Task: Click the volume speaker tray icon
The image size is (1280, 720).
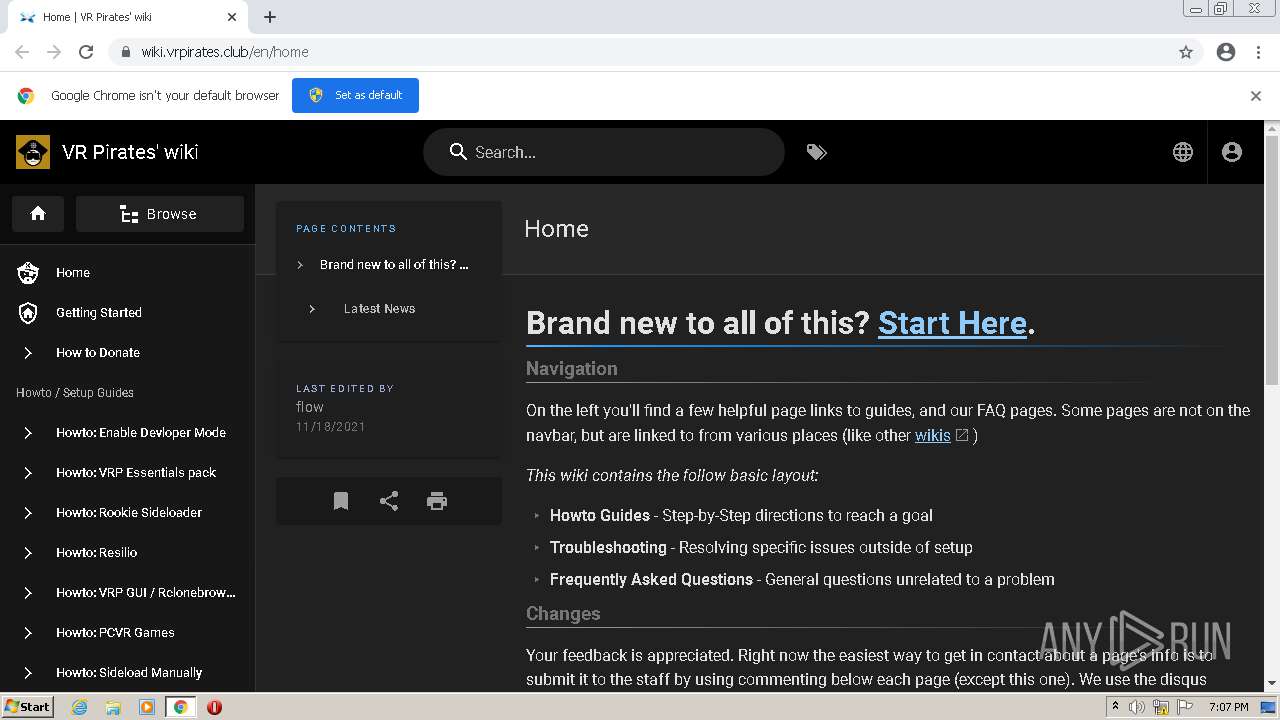Action: [1137, 707]
